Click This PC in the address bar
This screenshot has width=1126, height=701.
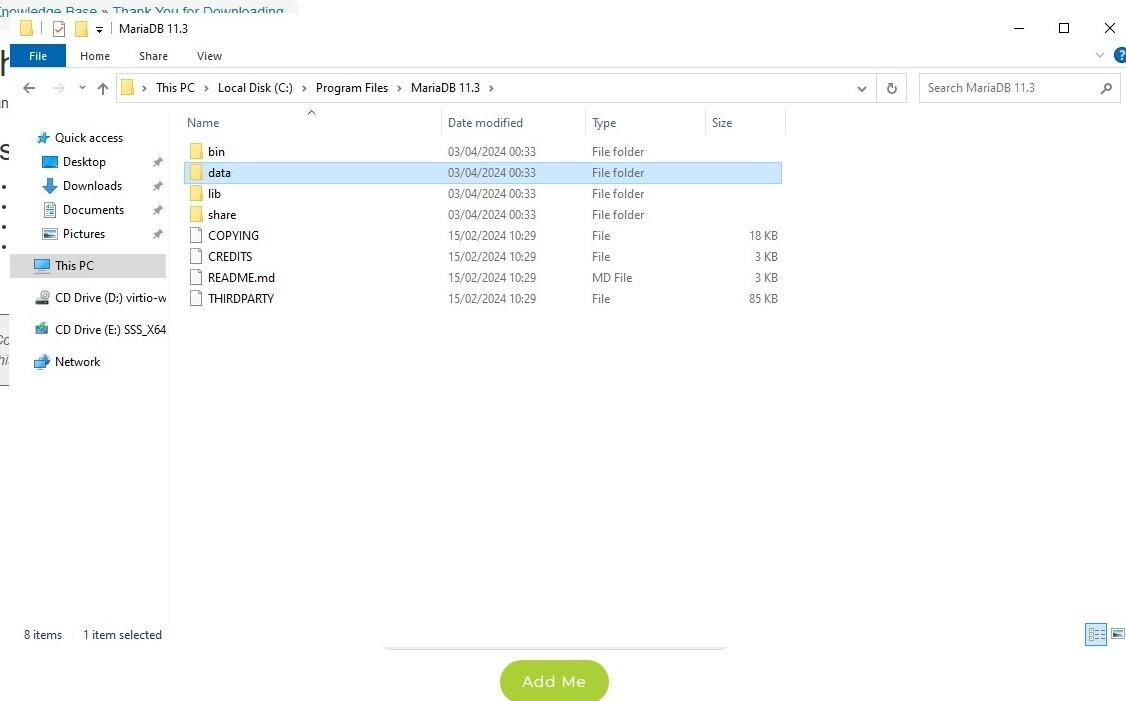pos(175,88)
